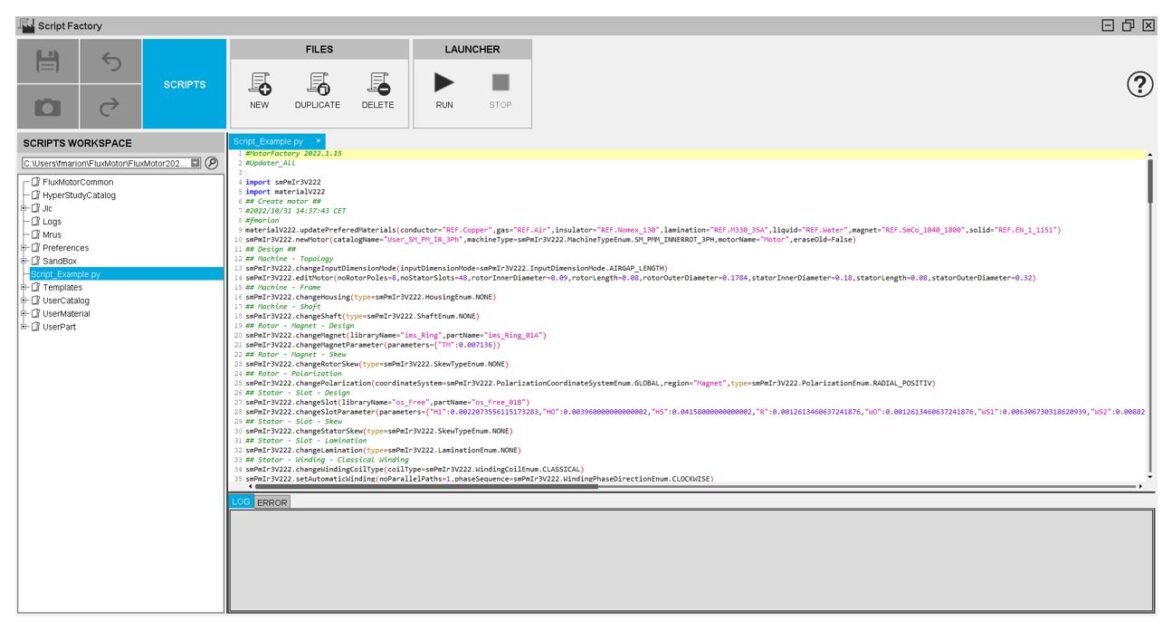Switch to the ERROR tab
1172x630 pixels.
[x=272, y=502]
